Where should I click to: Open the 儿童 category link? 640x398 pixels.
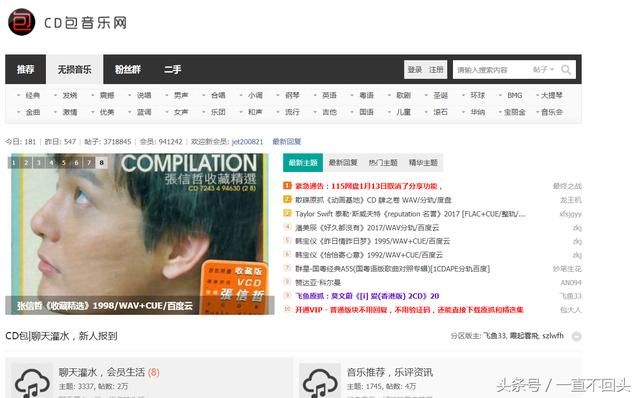(x=403, y=112)
